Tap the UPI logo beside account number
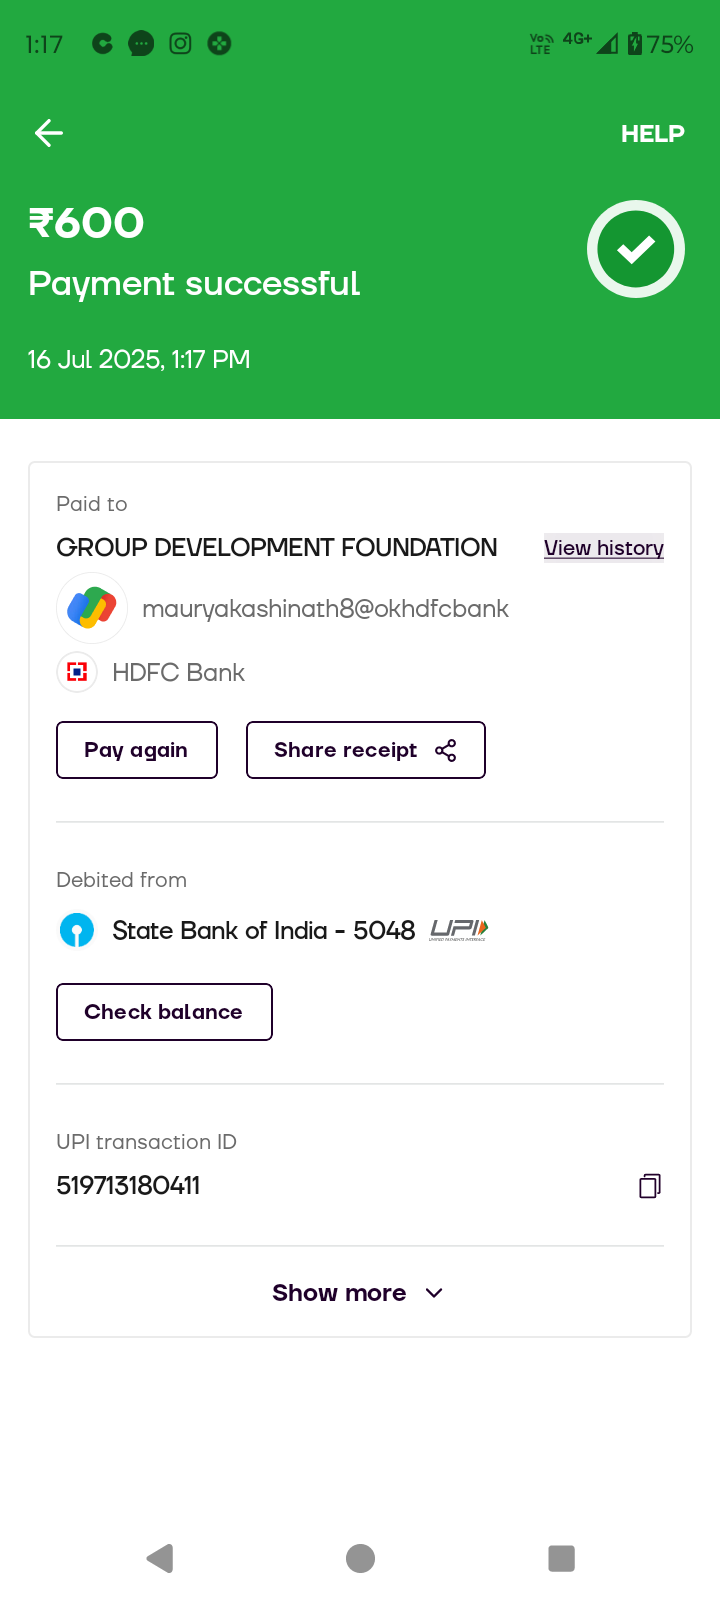Screen dimensions: 720x1600 pyautogui.click(x=459, y=930)
